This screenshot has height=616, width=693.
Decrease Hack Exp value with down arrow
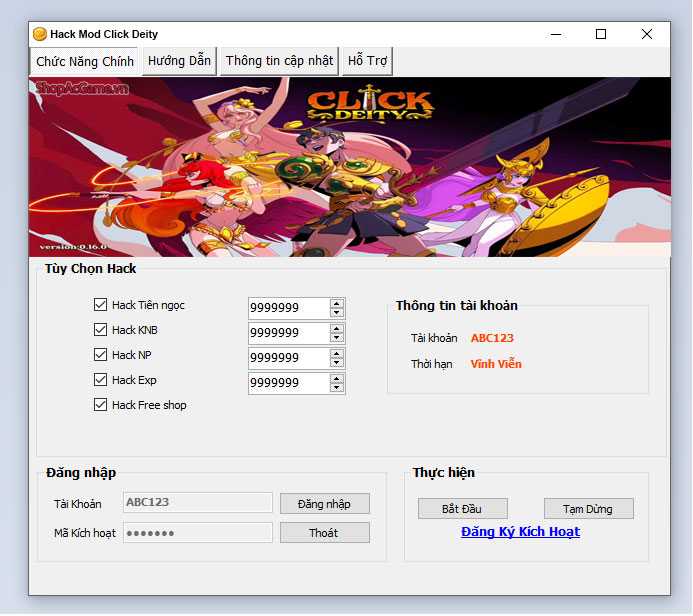337,387
